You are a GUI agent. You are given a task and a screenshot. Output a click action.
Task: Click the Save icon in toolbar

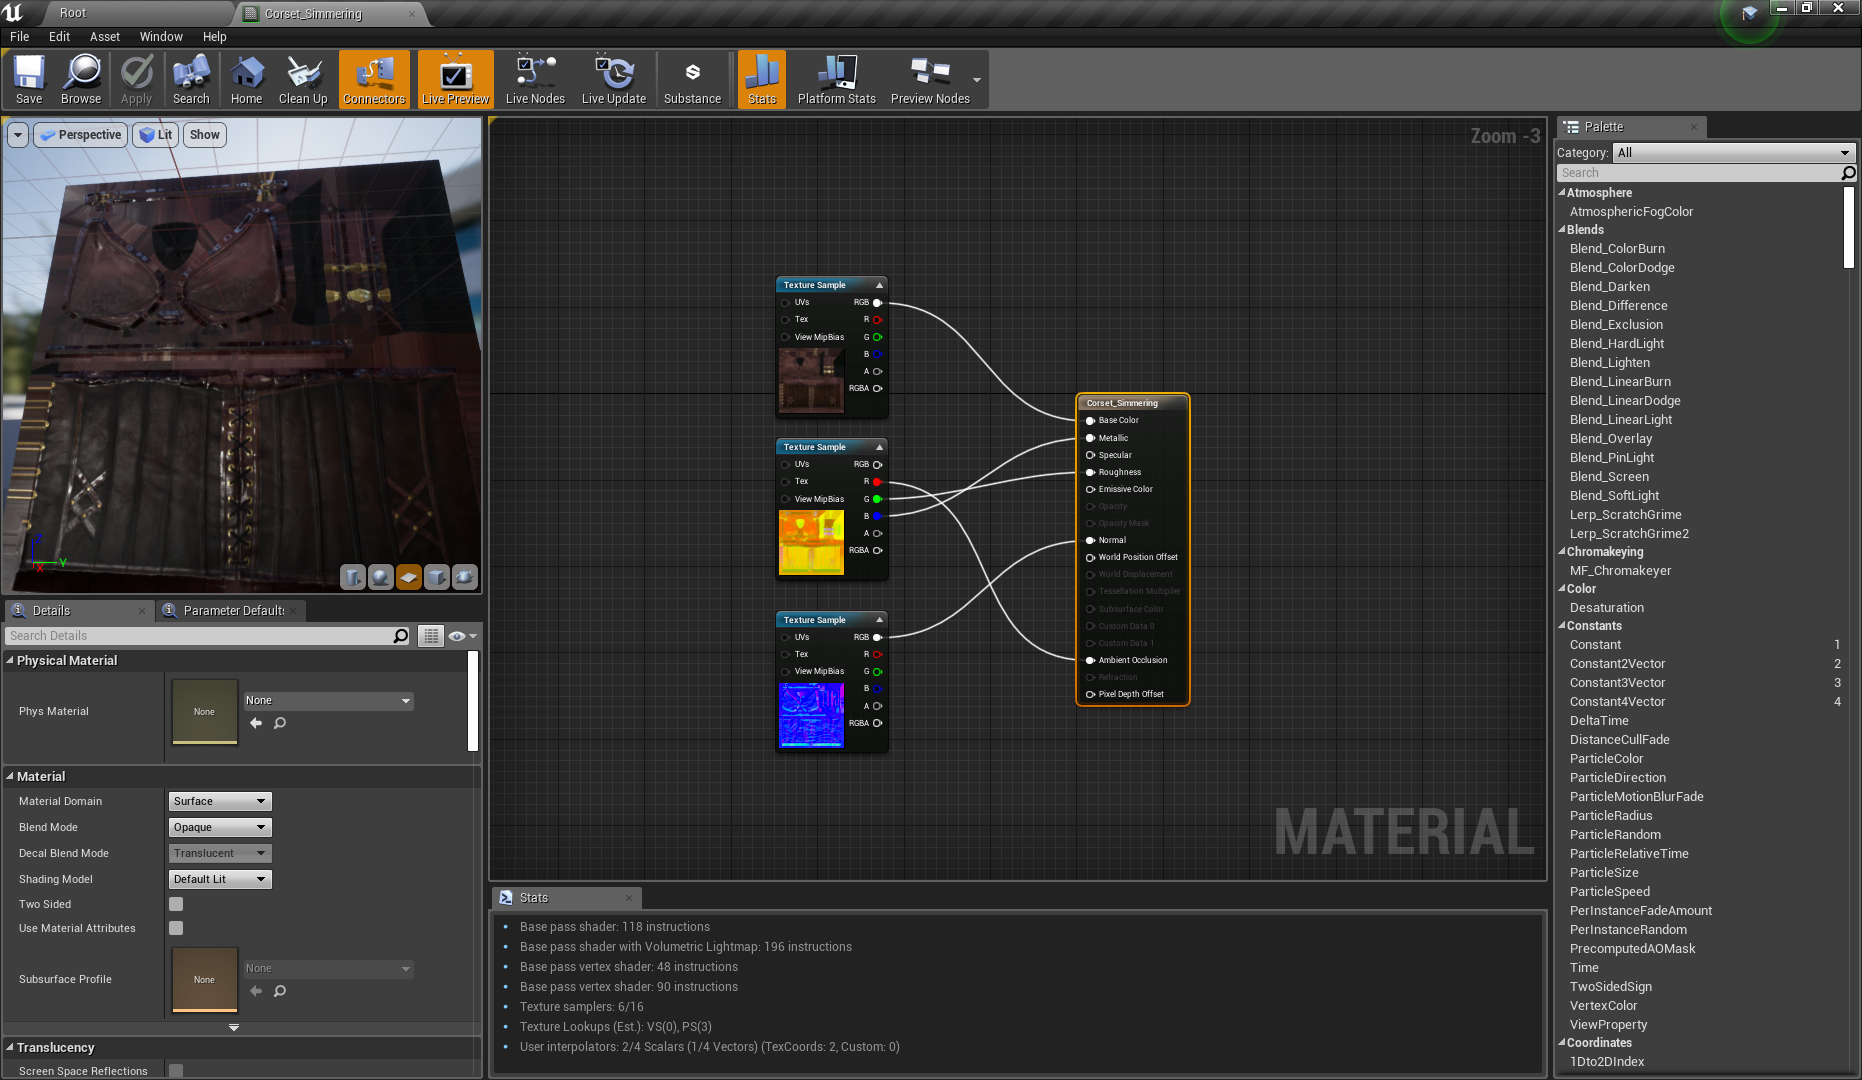pyautogui.click(x=29, y=79)
